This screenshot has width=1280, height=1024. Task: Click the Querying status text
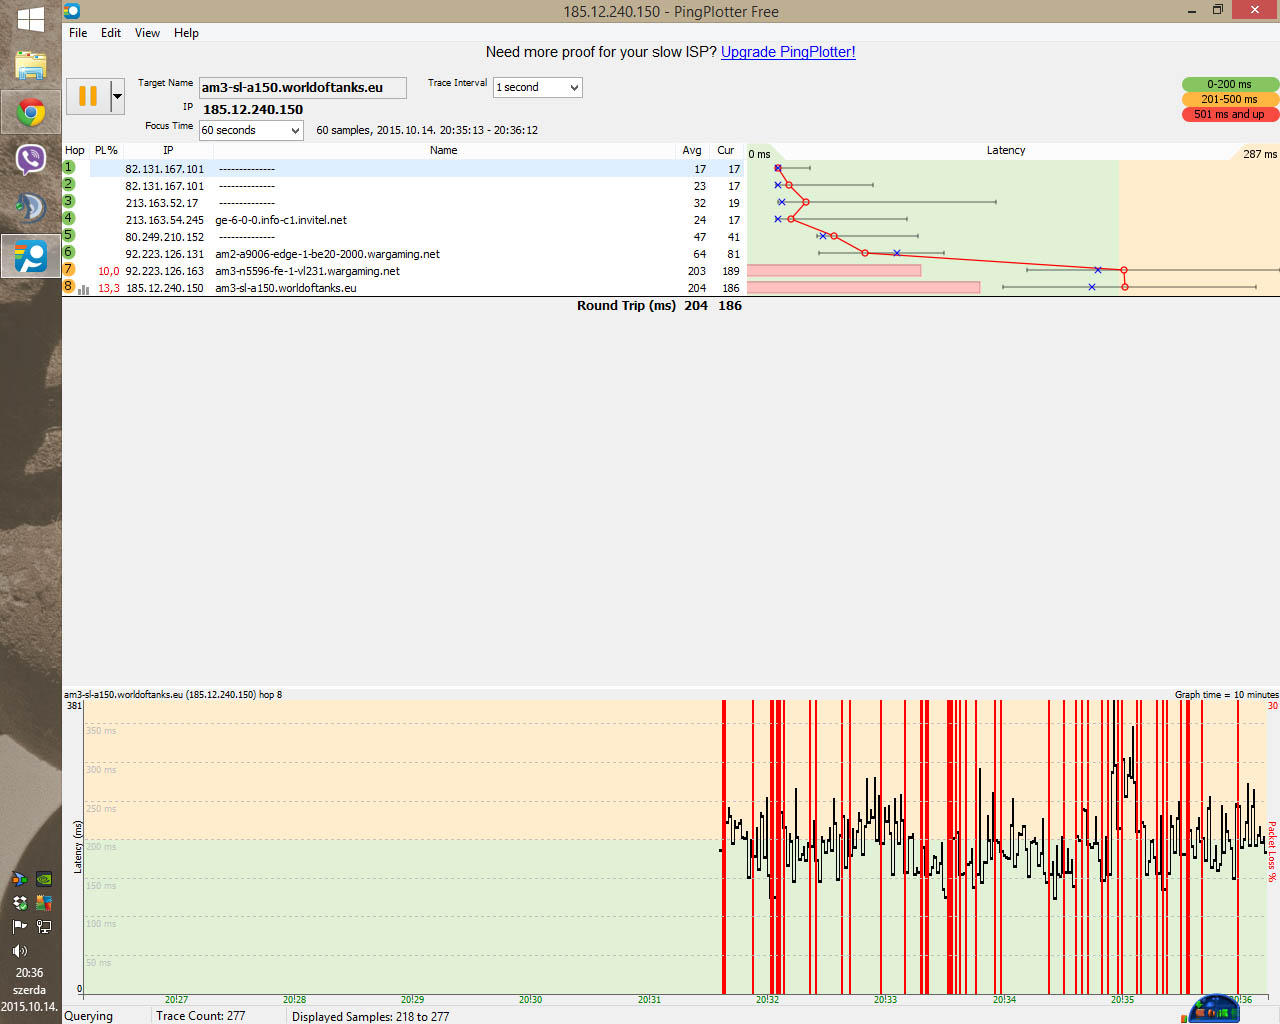(89, 1016)
